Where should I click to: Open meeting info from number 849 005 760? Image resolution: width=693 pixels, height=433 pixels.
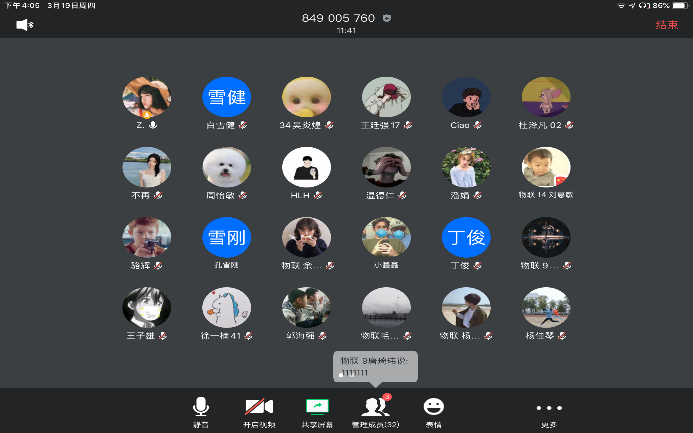[x=338, y=18]
